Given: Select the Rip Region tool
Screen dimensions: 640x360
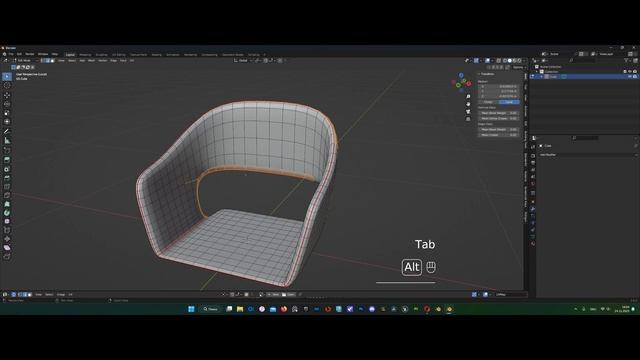Looking at the screenshot, I should tap(7, 256).
